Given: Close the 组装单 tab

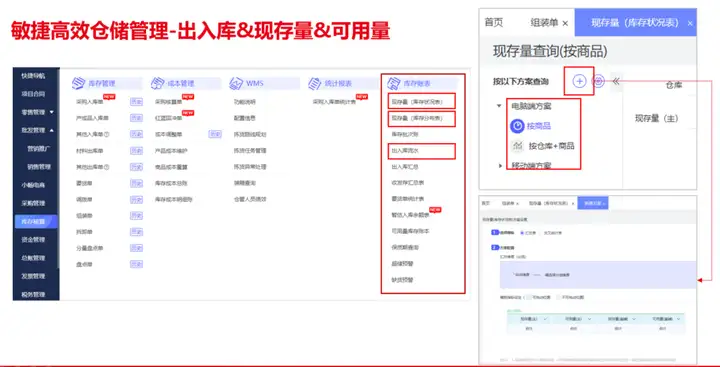Looking at the screenshot, I should click(x=565, y=23).
